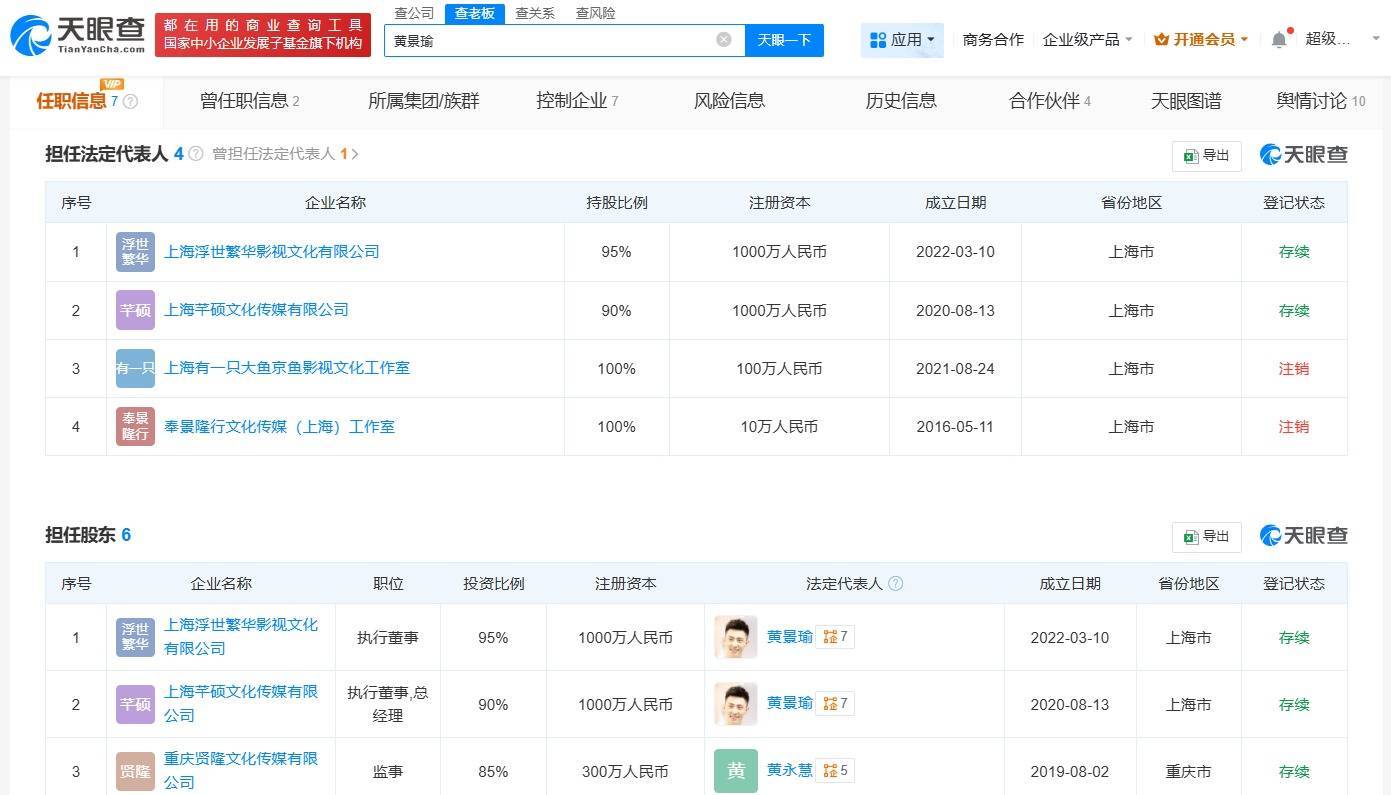Click 黄景瑜 name in 浮世繁华 shareholder row
The width and height of the screenshot is (1391, 795).
tap(790, 637)
